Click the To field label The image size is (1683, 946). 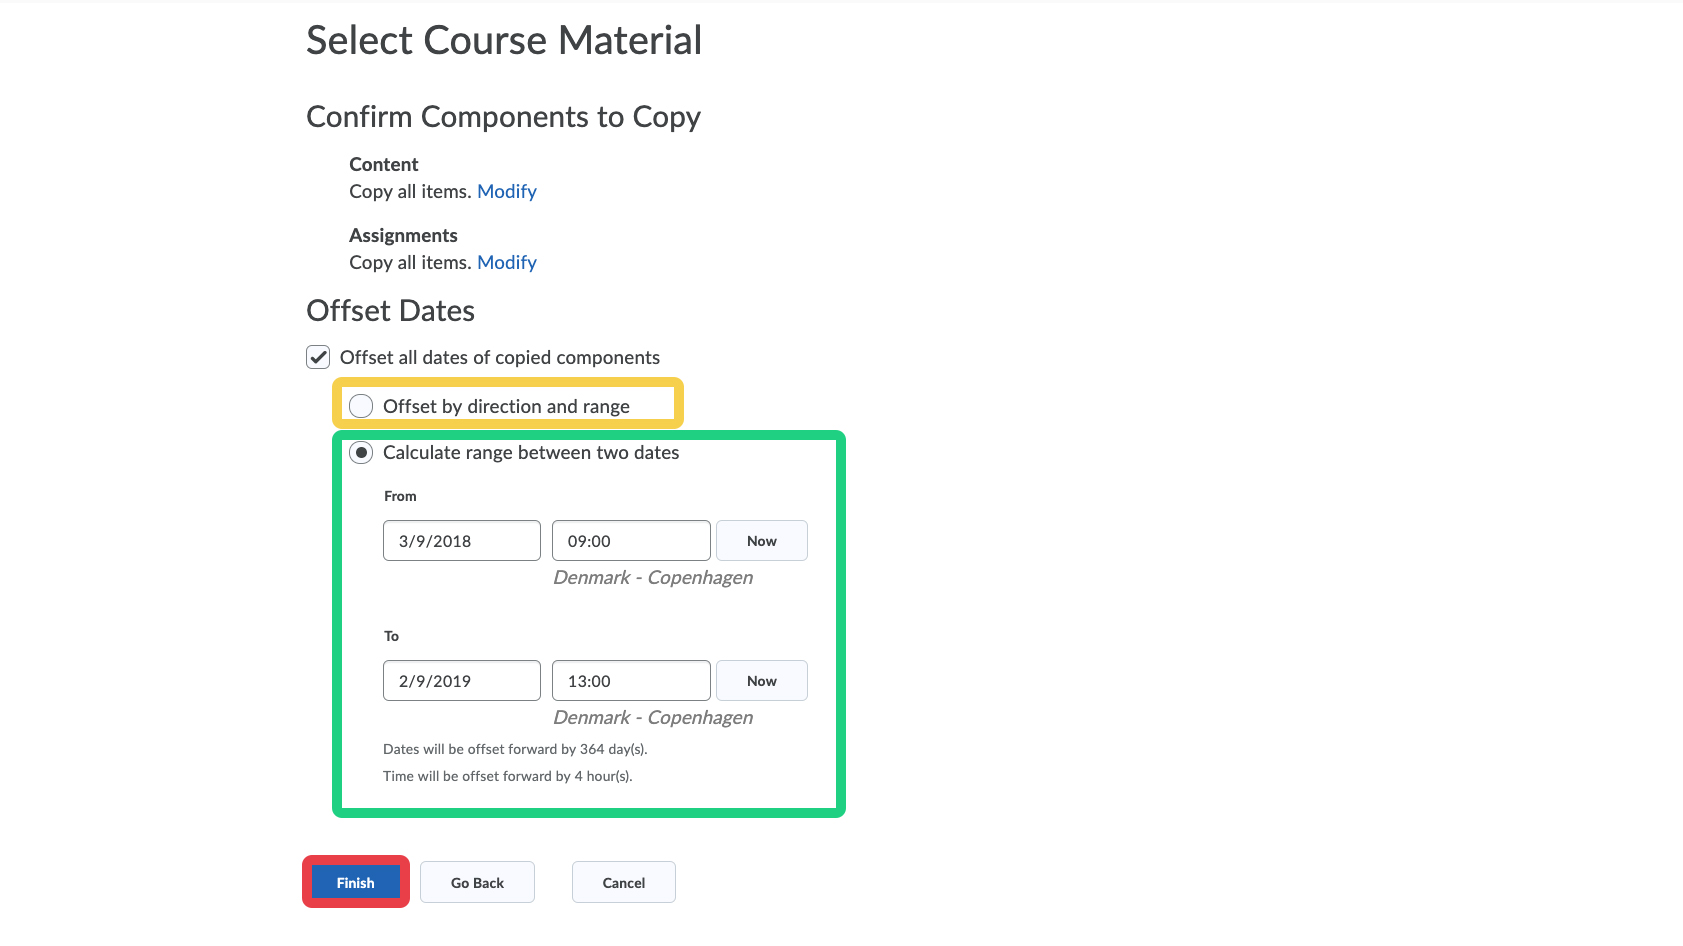click(x=391, y=636)
